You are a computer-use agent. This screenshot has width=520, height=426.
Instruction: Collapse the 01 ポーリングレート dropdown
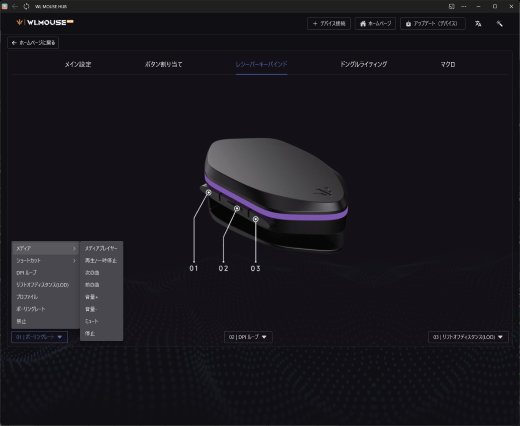(x=39, y=337)
